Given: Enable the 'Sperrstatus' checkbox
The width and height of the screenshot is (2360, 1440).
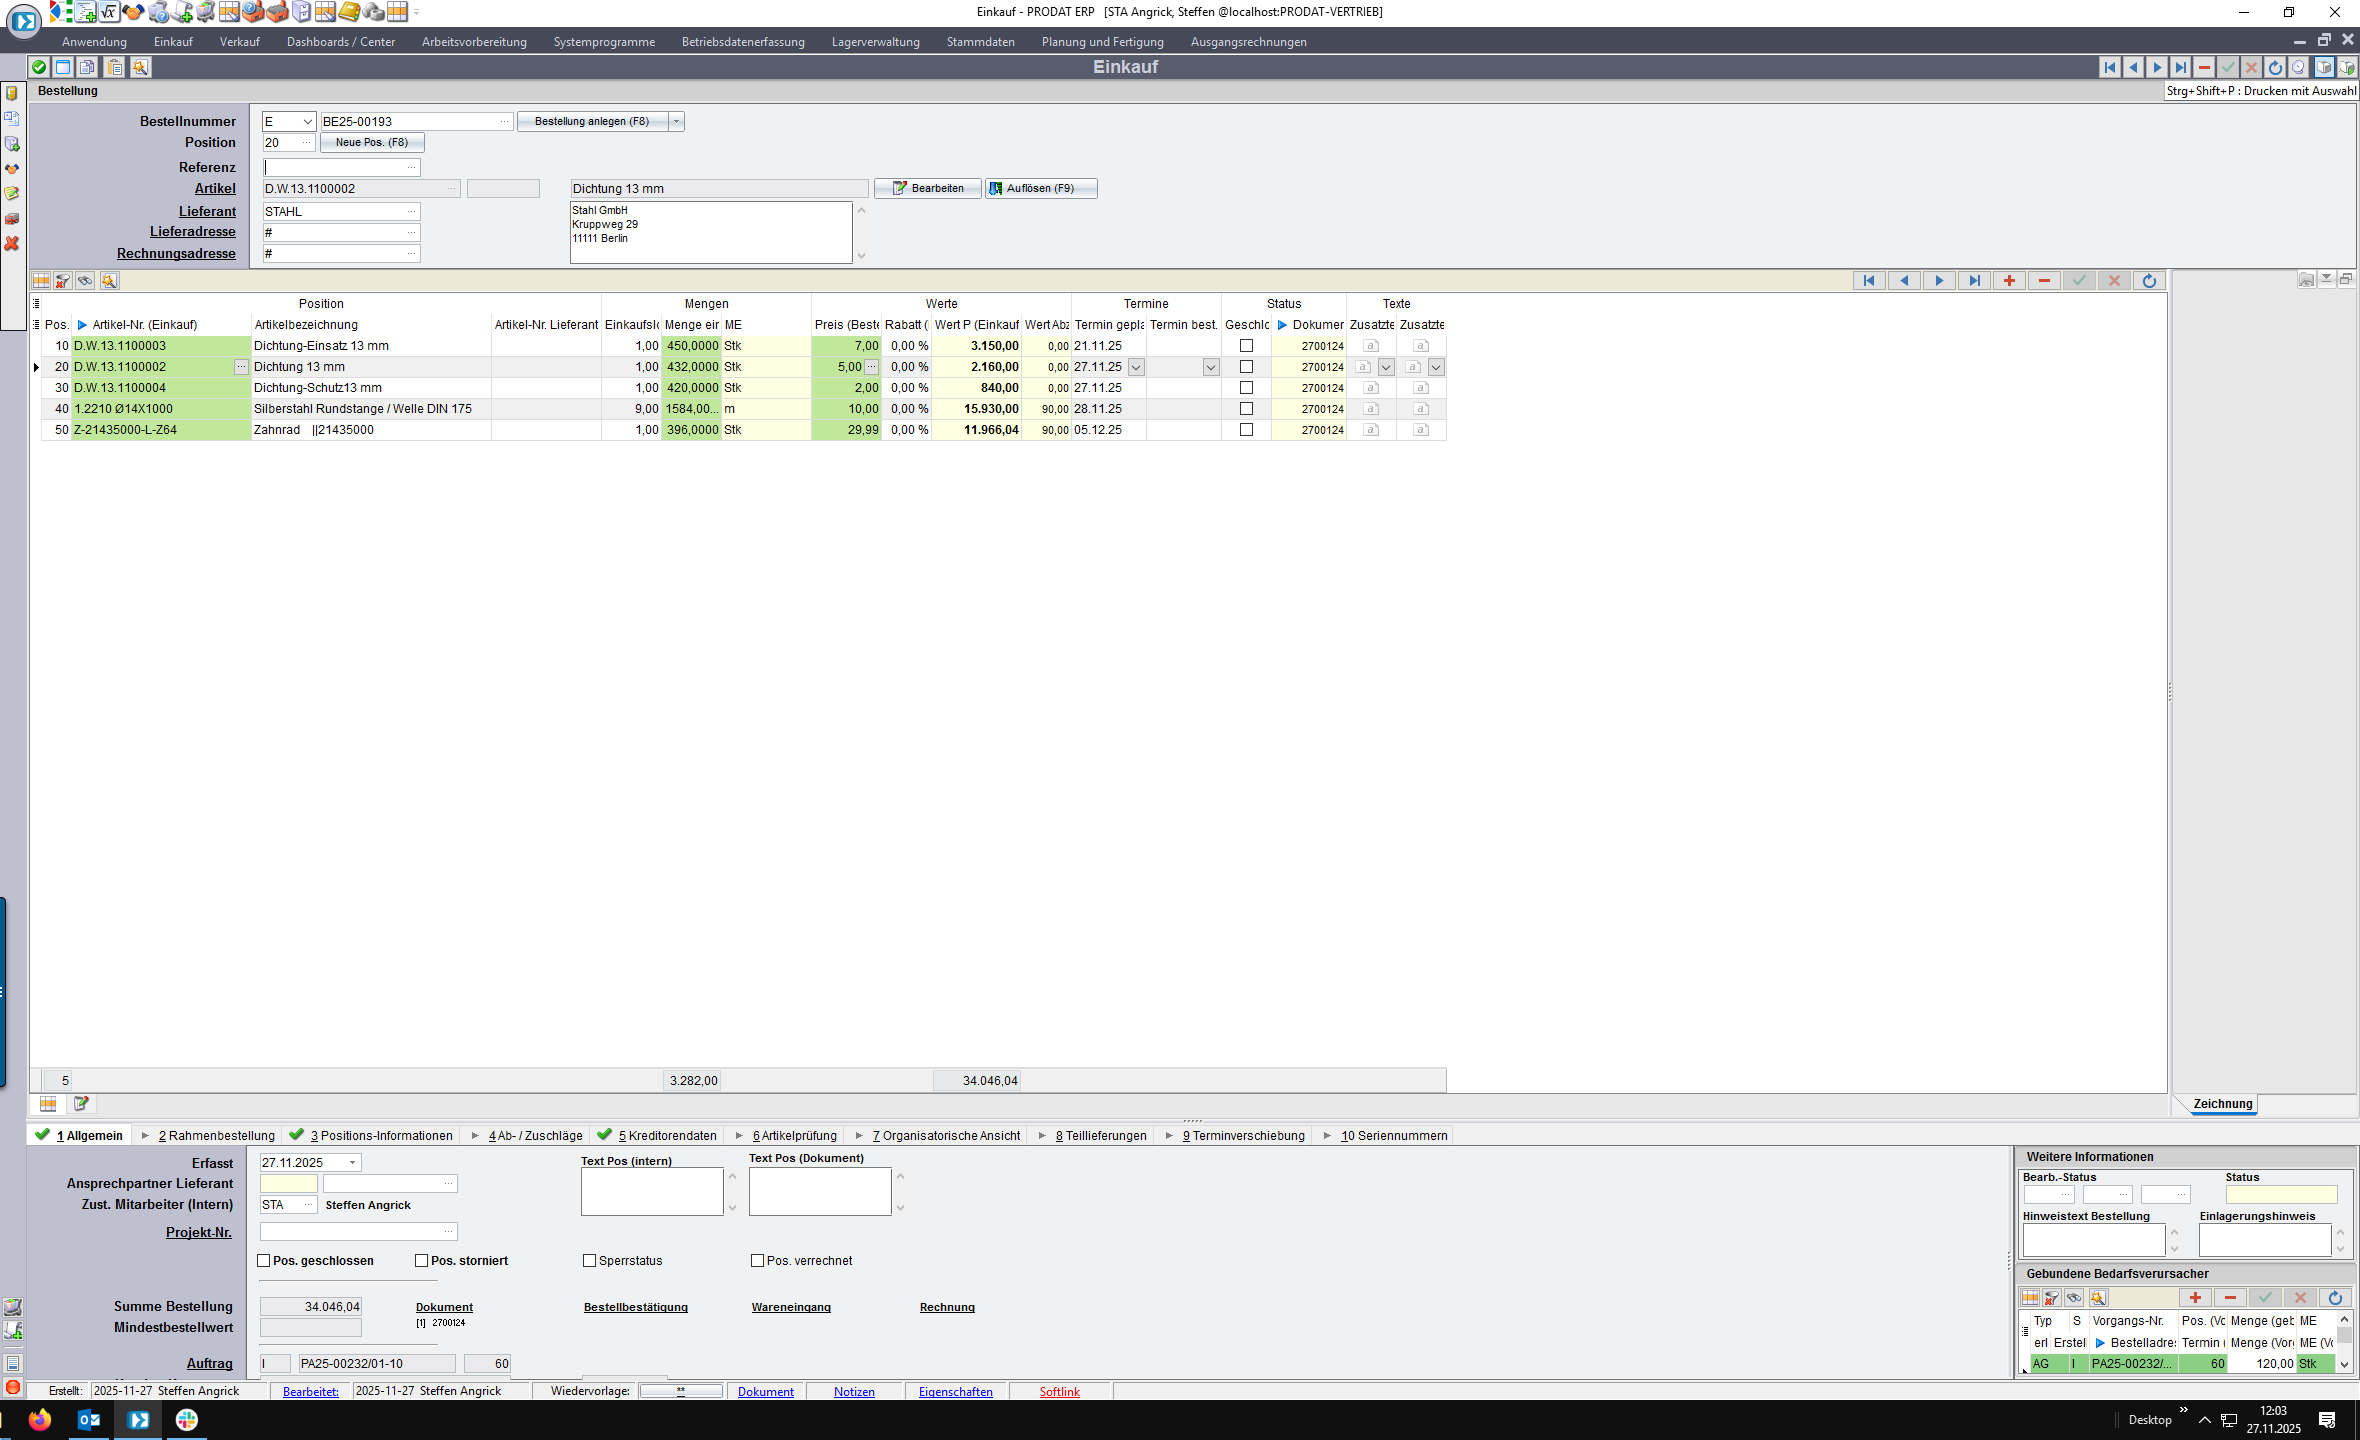Looking at the screenshot, I should point(590,1261).
